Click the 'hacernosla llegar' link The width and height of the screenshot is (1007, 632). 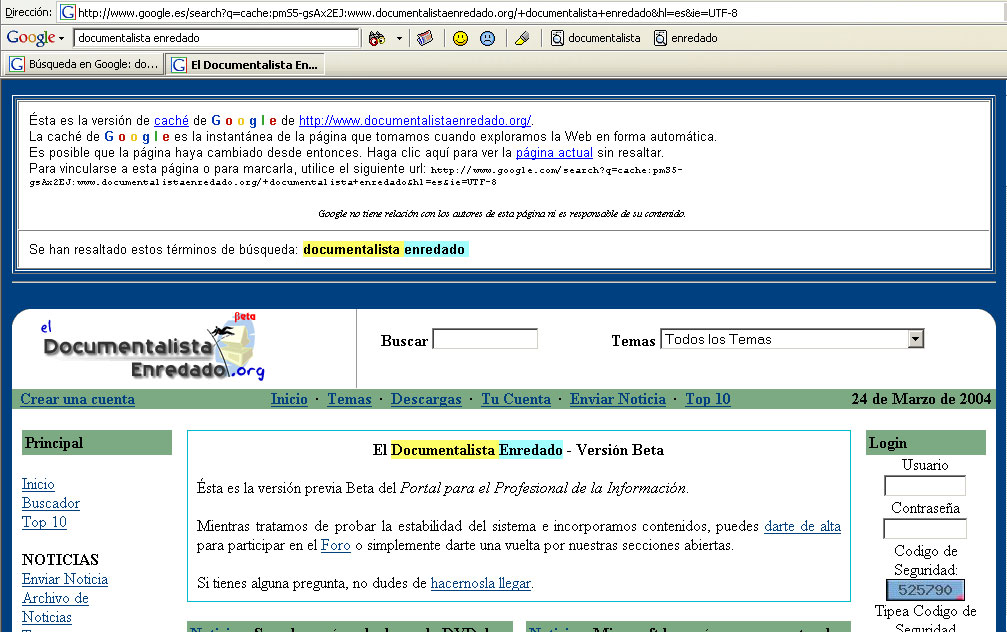(x=481, y=583)
